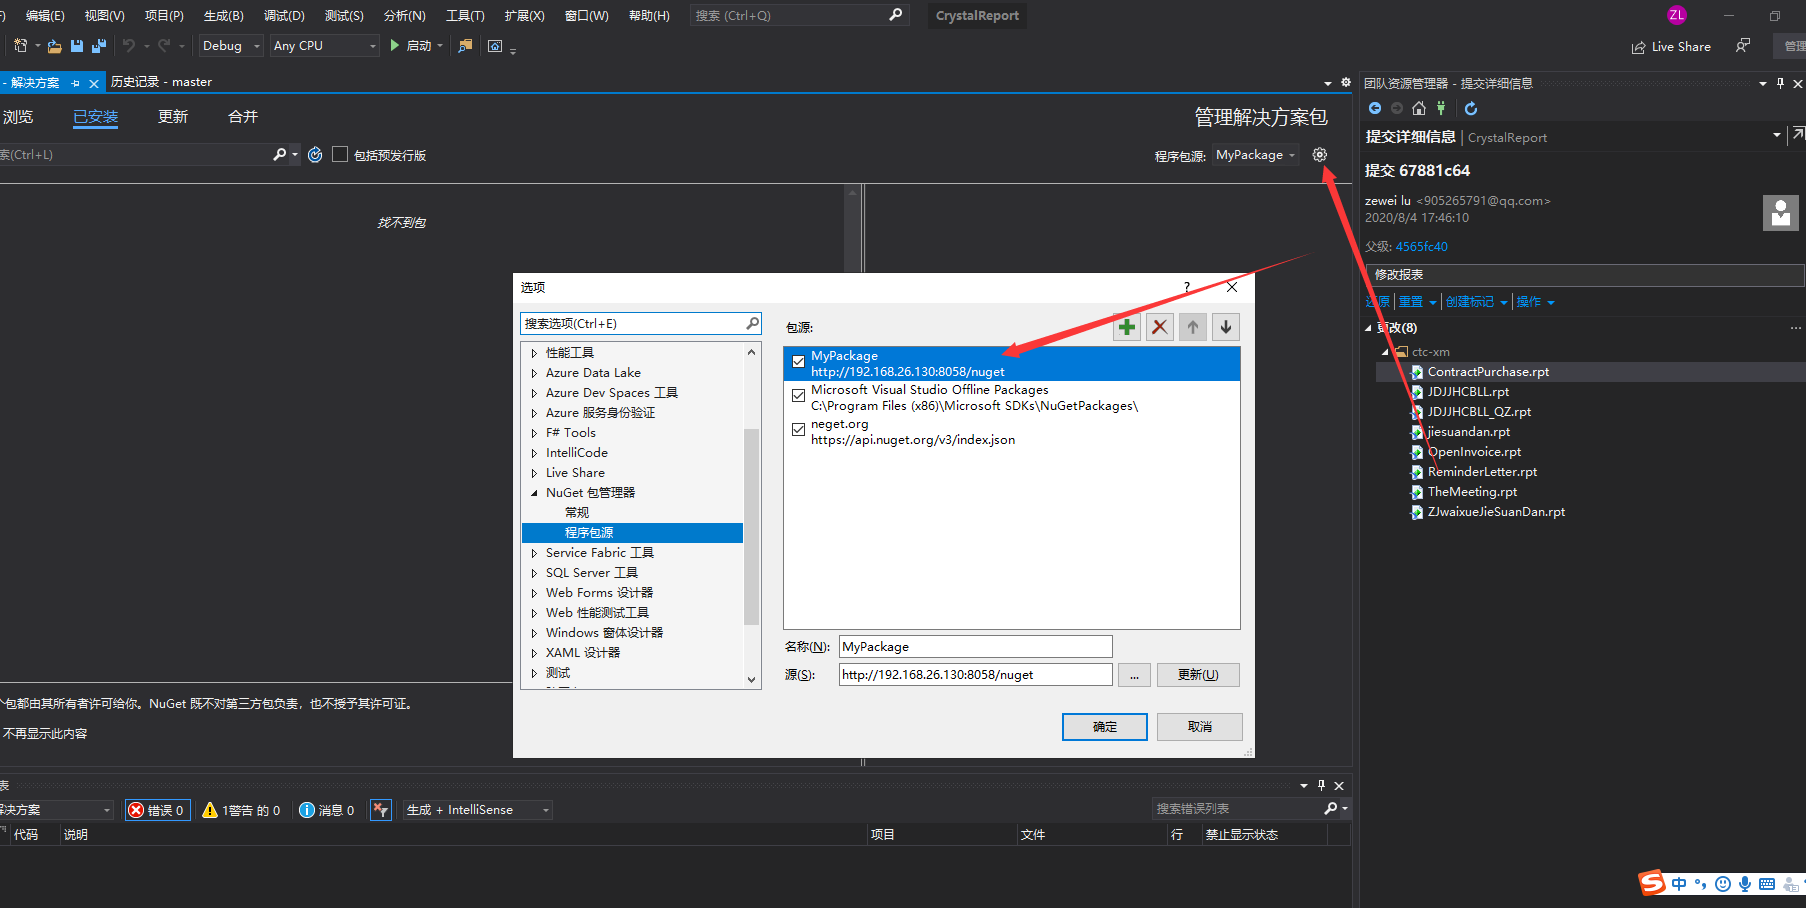Image resolution: width=1806 pixels, height=908 pixels.
Task: Open the Actions dropdown in commit details
Action: [x=1535, y=302]
